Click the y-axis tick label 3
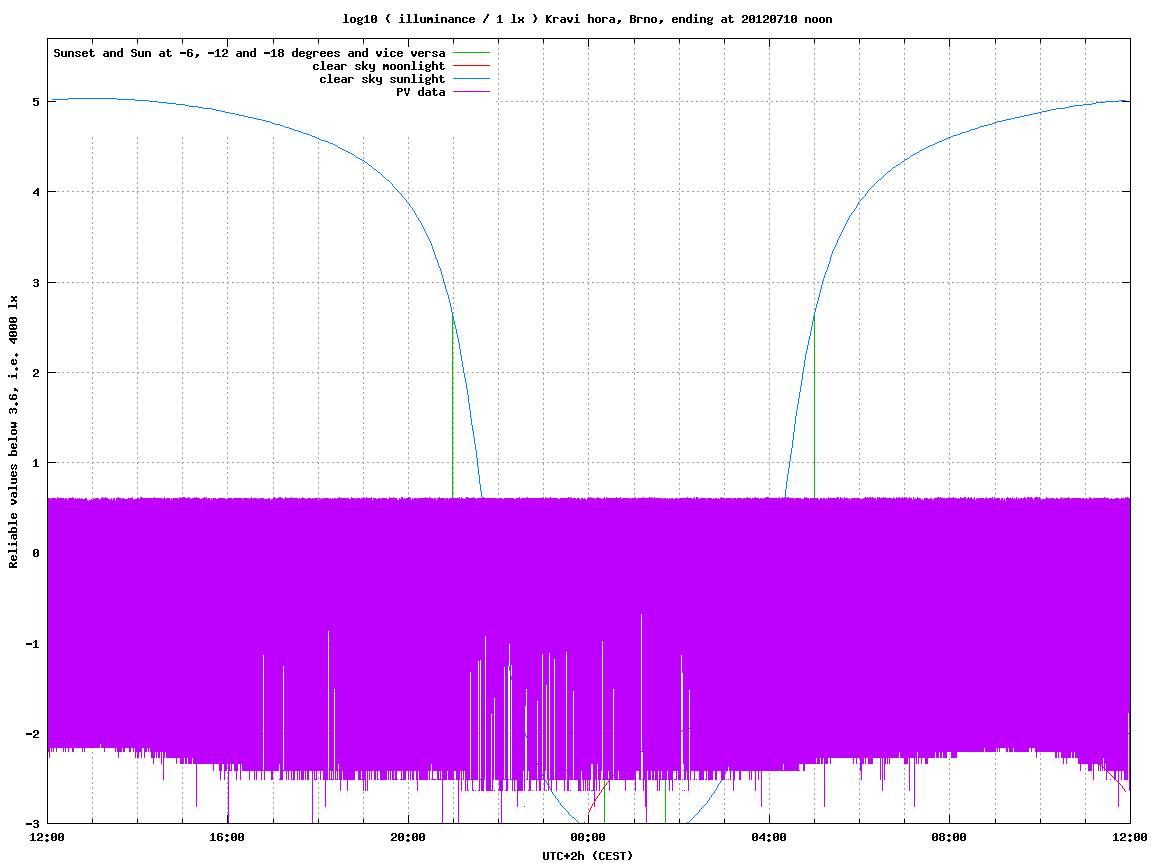This screenshot has width=1151, height=863. pyautogui.click(x=35, y=283)
